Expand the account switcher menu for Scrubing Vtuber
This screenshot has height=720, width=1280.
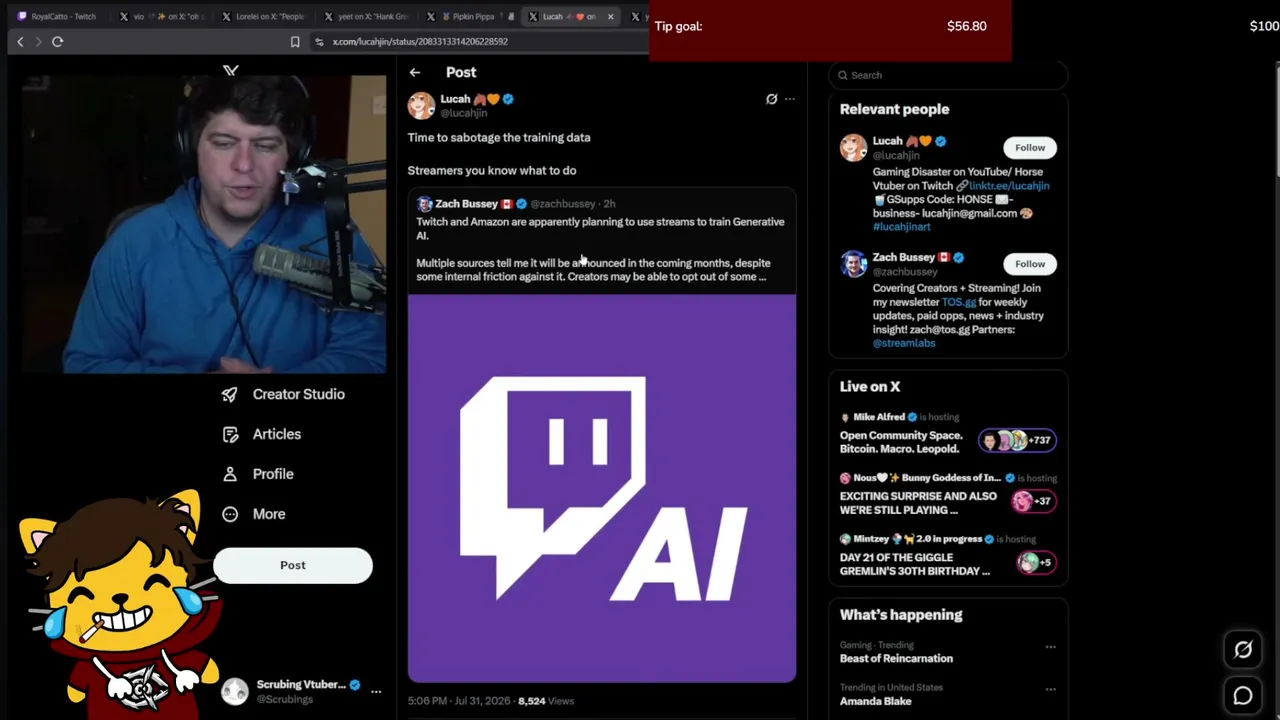tap(376, 691)
